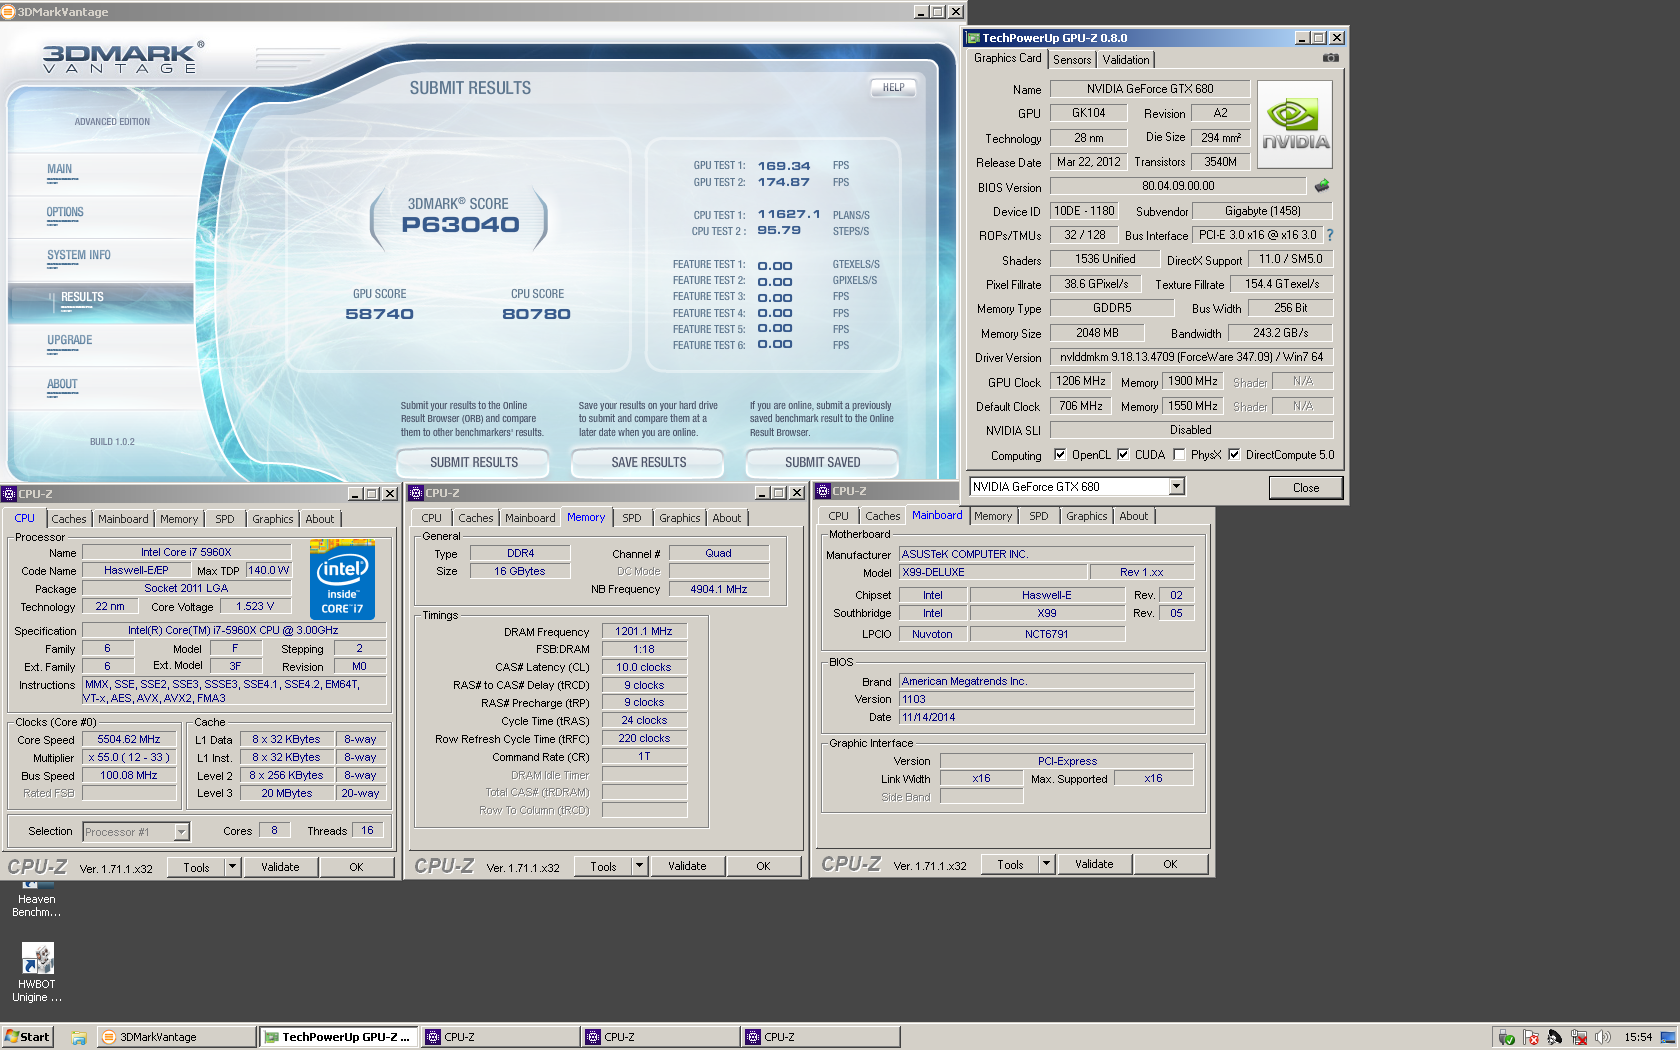Click the volume speaker tray icon

pos(1603,1037)
